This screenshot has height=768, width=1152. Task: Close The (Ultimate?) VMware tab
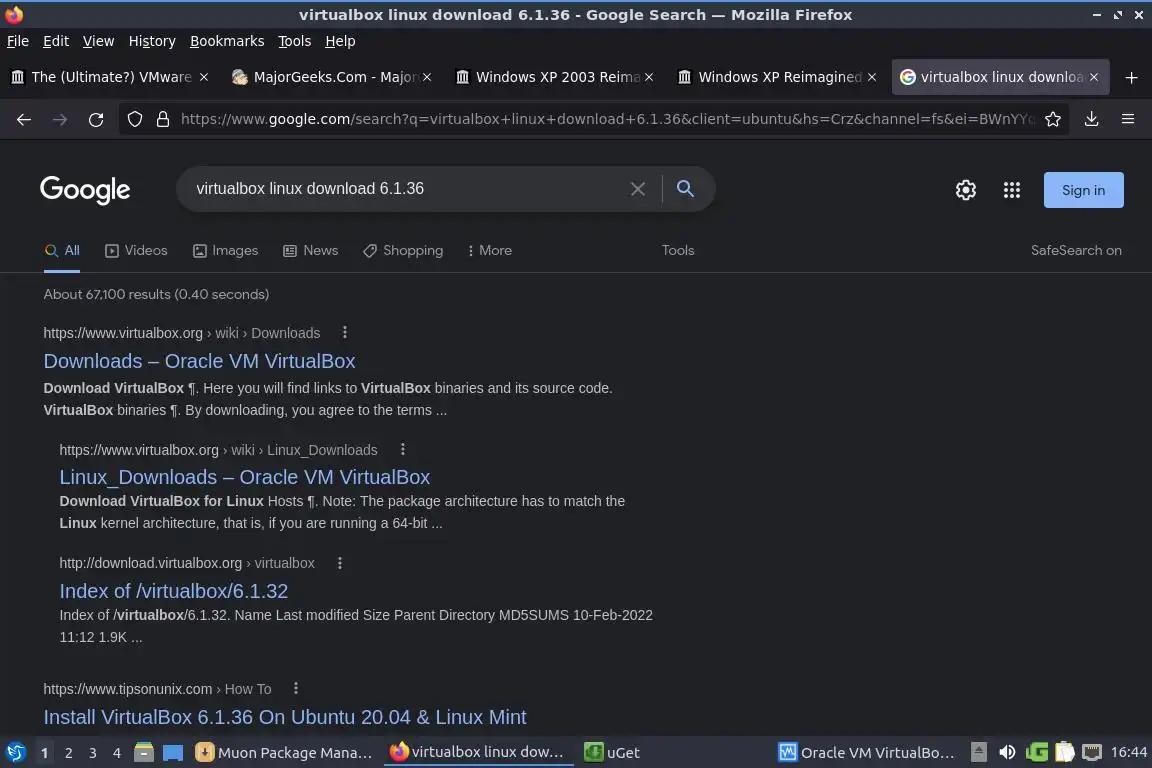(204, 77)
